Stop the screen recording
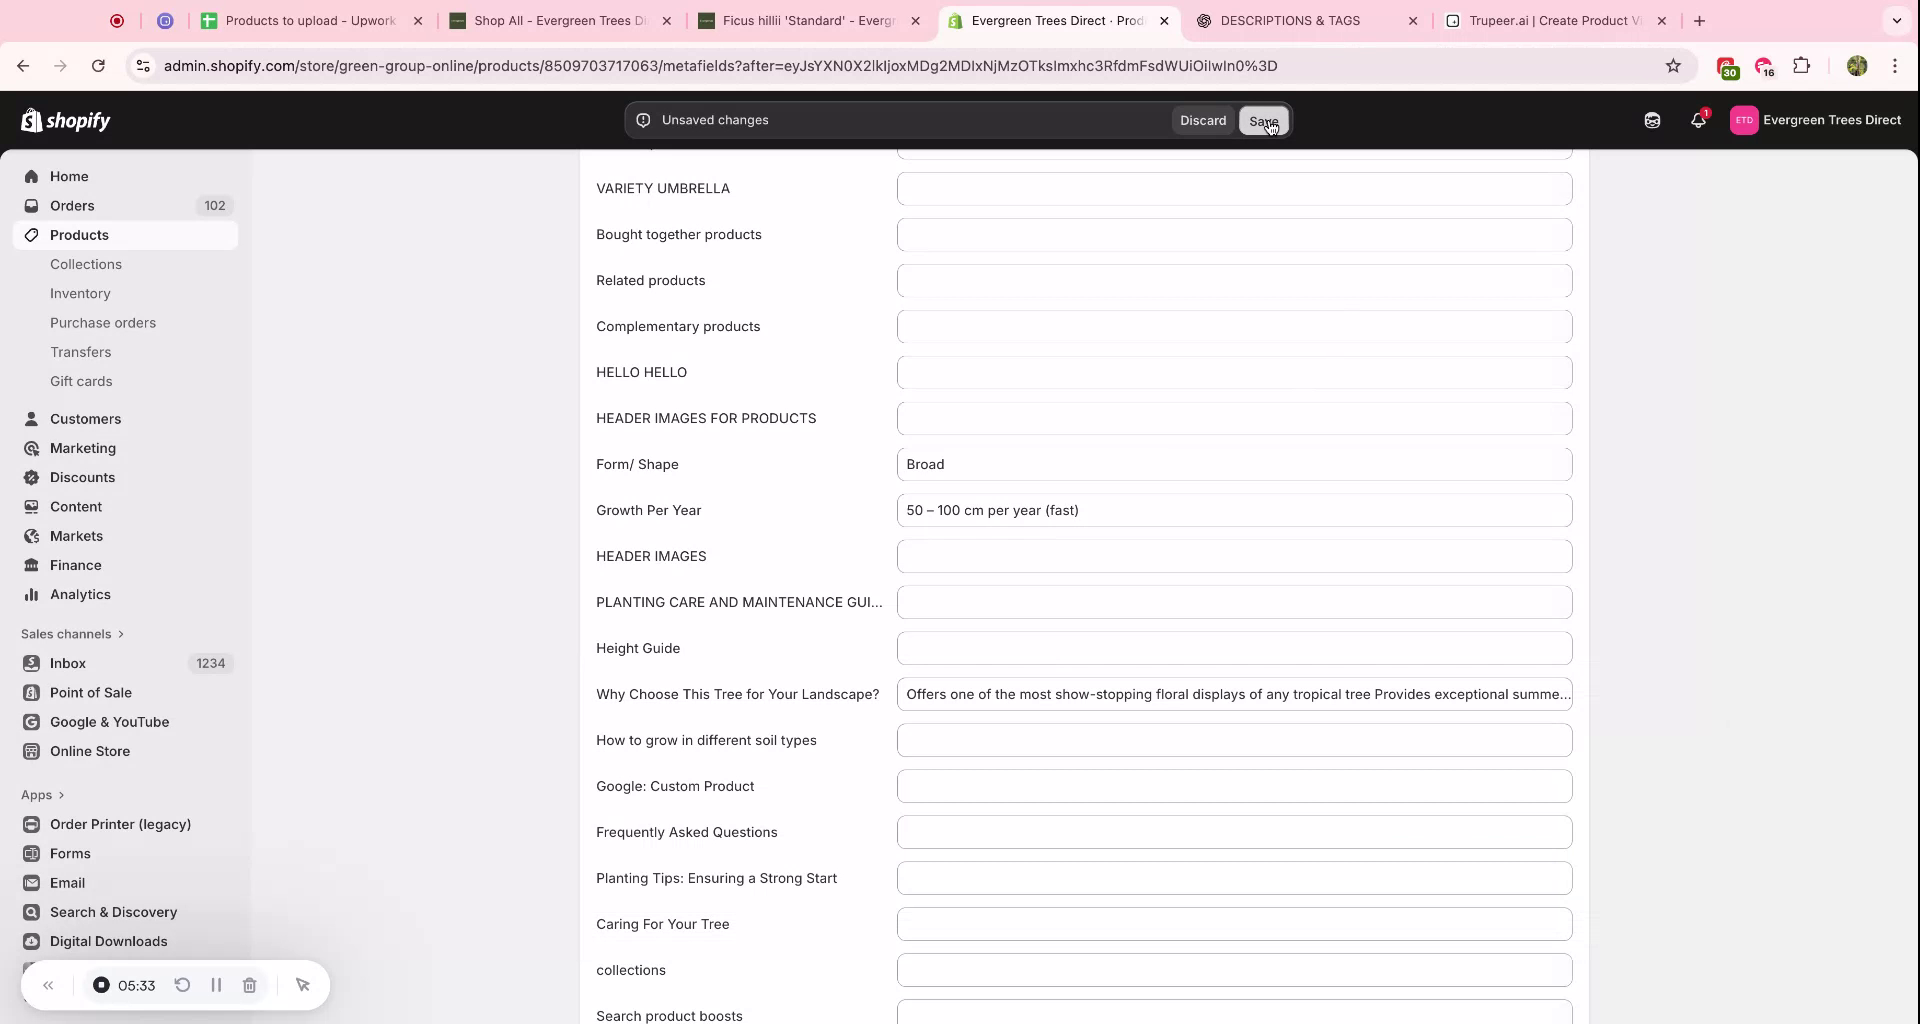 point(101,985)
